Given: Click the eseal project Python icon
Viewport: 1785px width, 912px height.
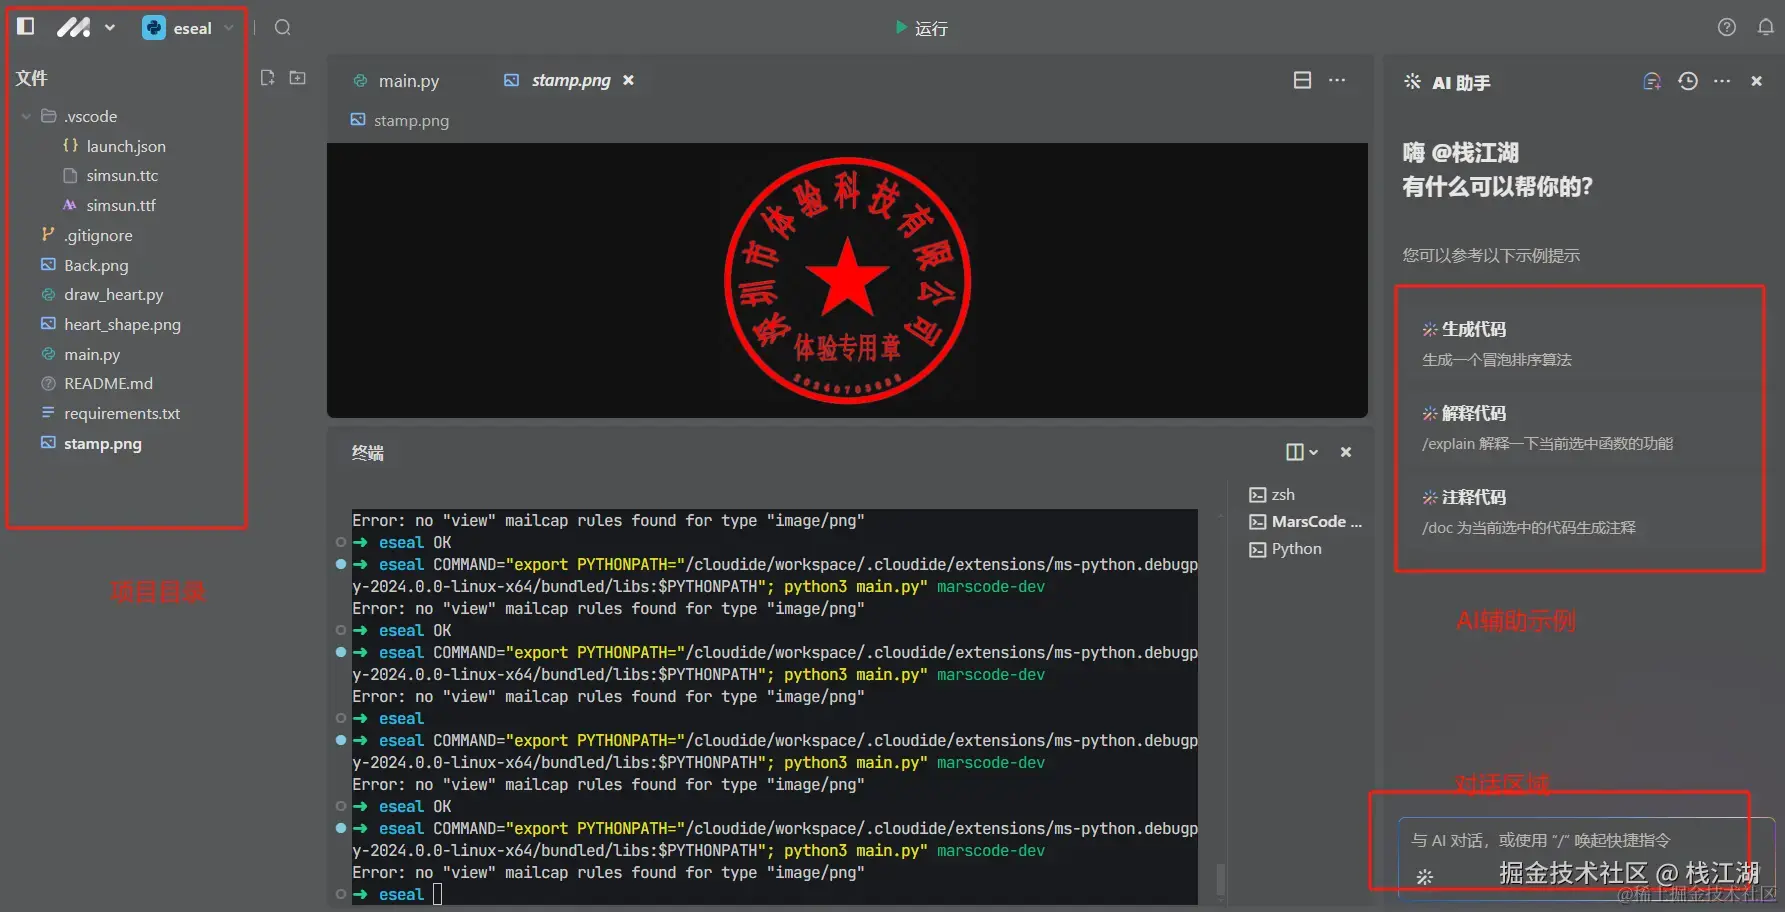Looking at the screenshot, I should click(x=154, y=28).
